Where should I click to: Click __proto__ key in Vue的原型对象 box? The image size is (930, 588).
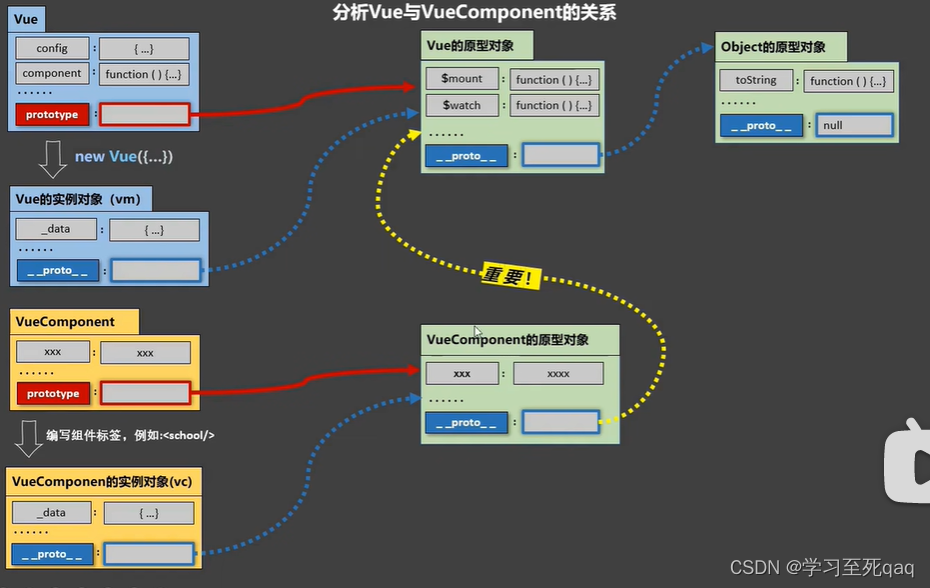pyautogui.click(x=466, y=156)
